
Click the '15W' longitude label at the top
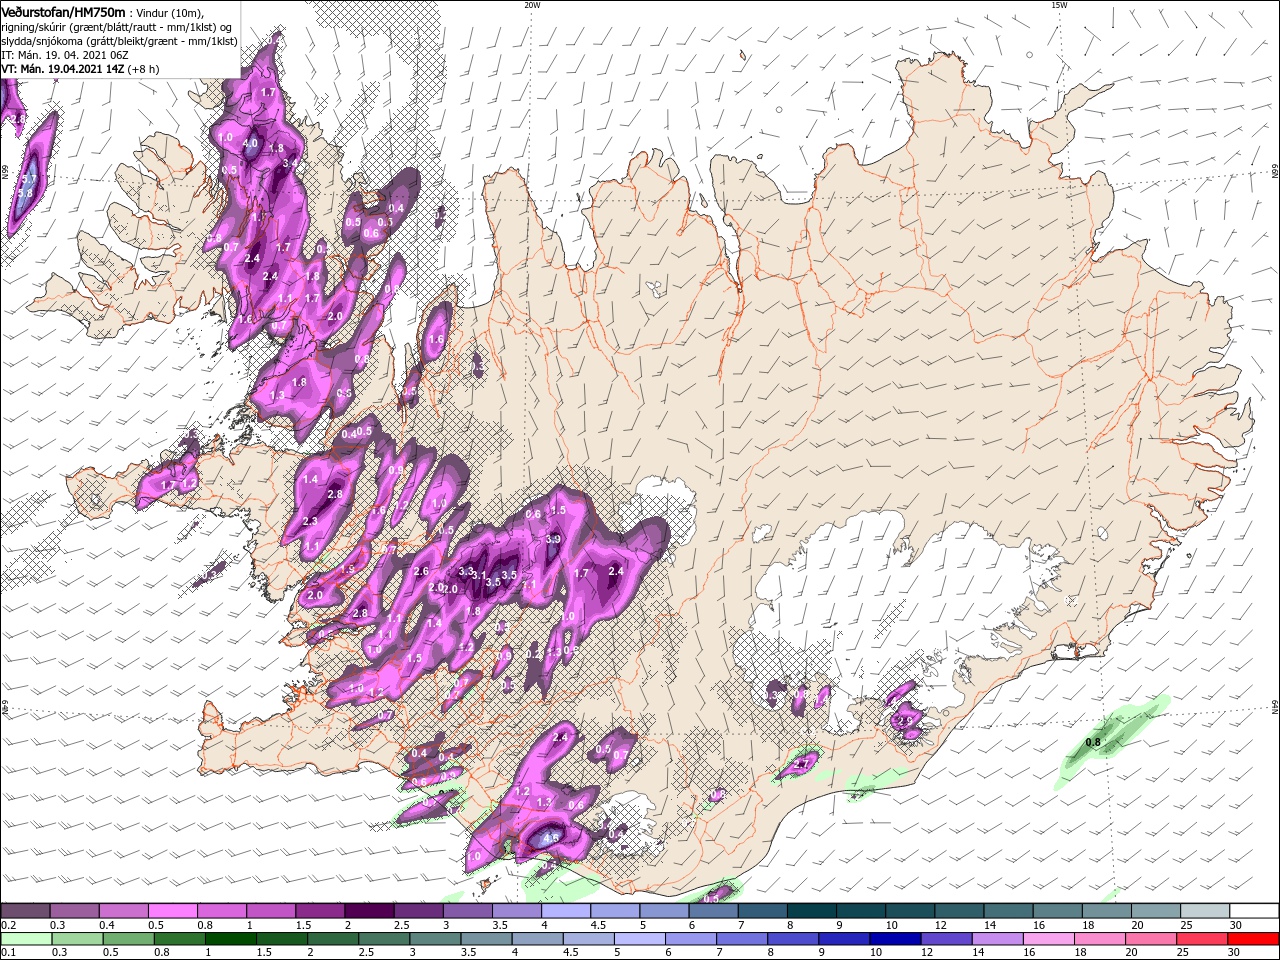[1059, 5]
